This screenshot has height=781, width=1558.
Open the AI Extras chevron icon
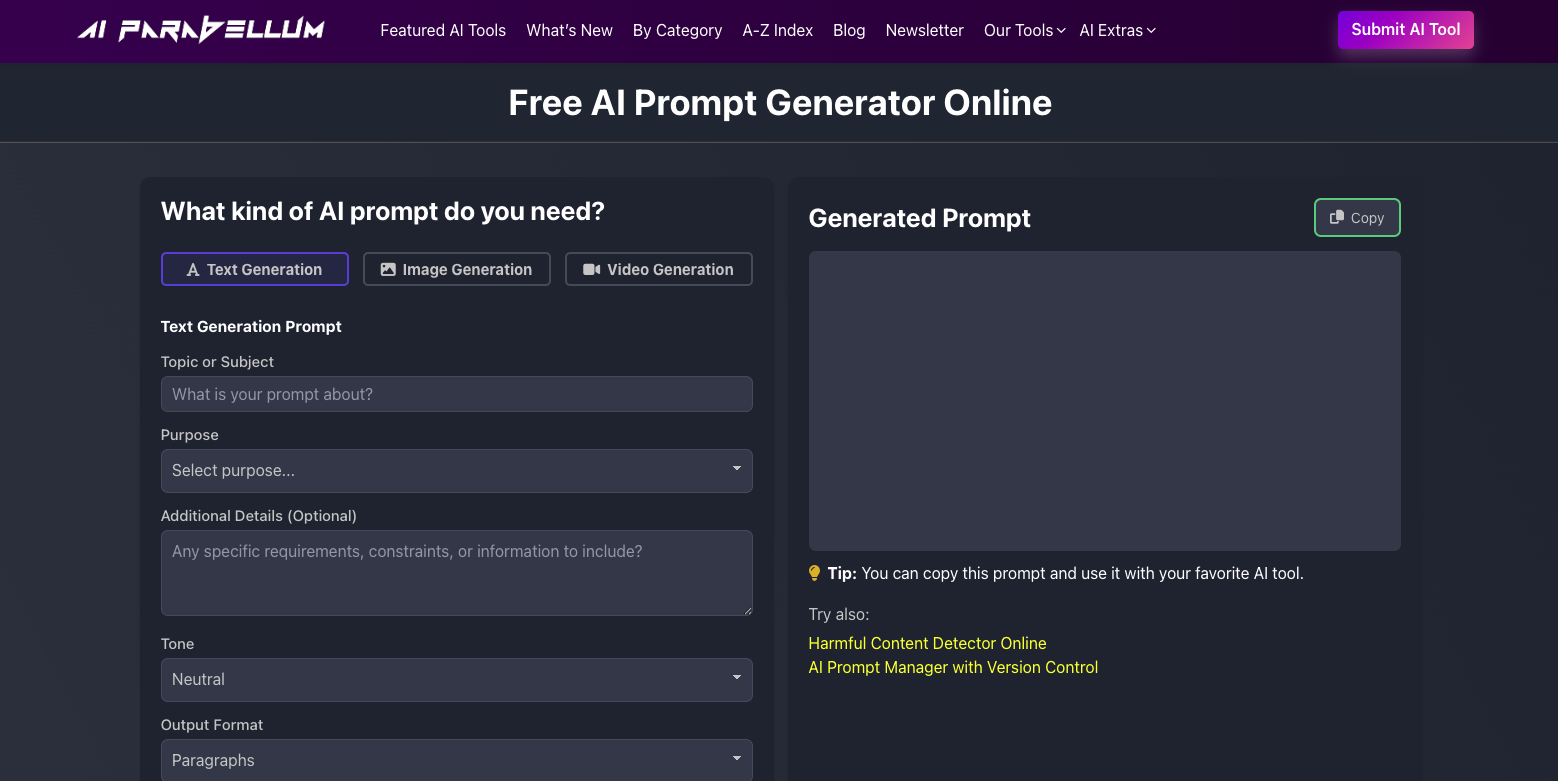[1151, 31]
